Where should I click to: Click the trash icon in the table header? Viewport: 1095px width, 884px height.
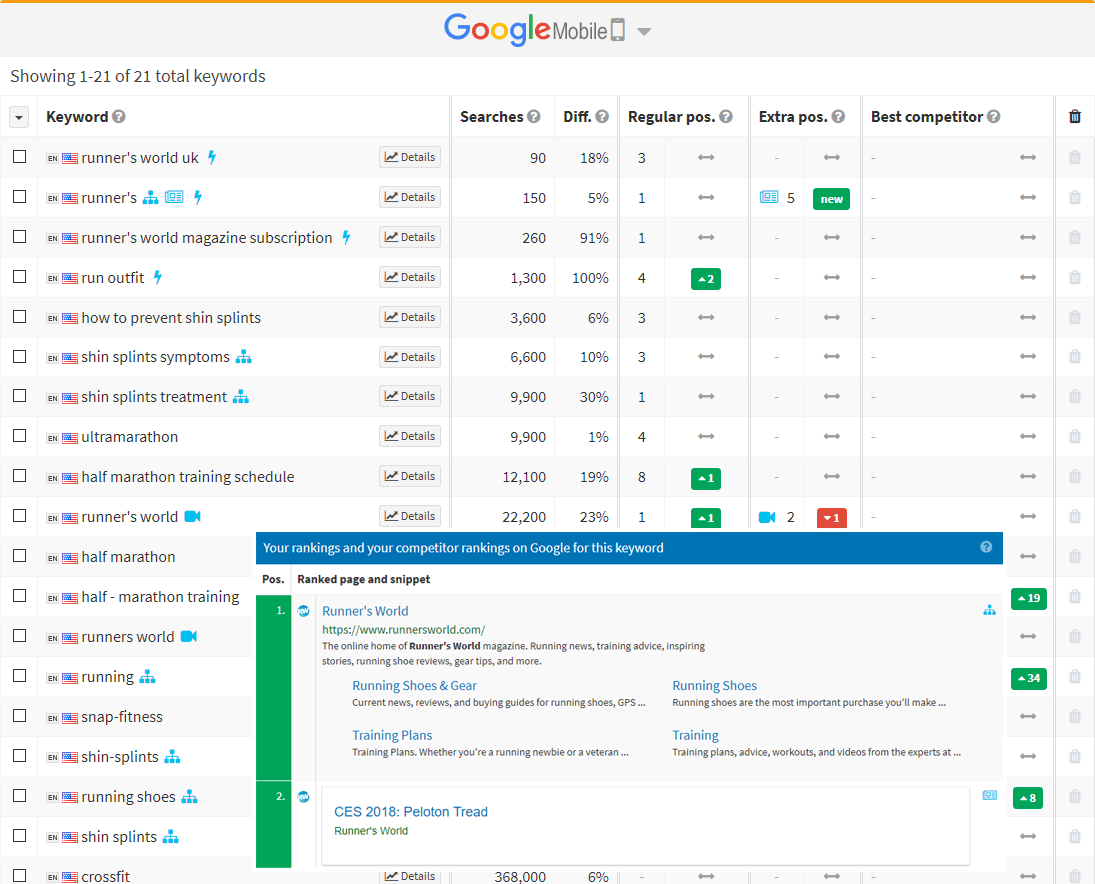[1074, 116]
